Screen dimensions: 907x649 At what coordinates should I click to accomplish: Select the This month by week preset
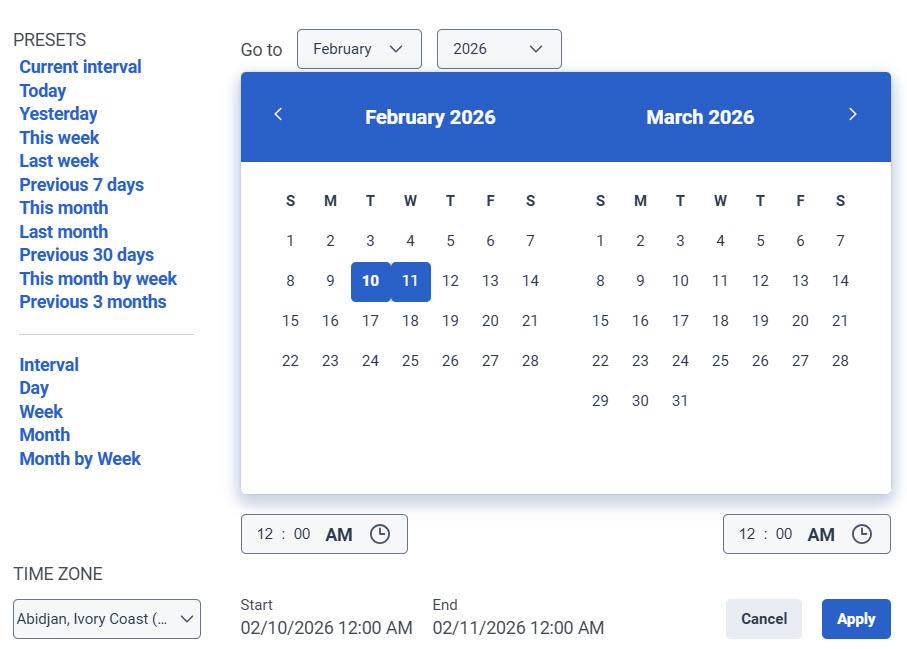(97, 278)
